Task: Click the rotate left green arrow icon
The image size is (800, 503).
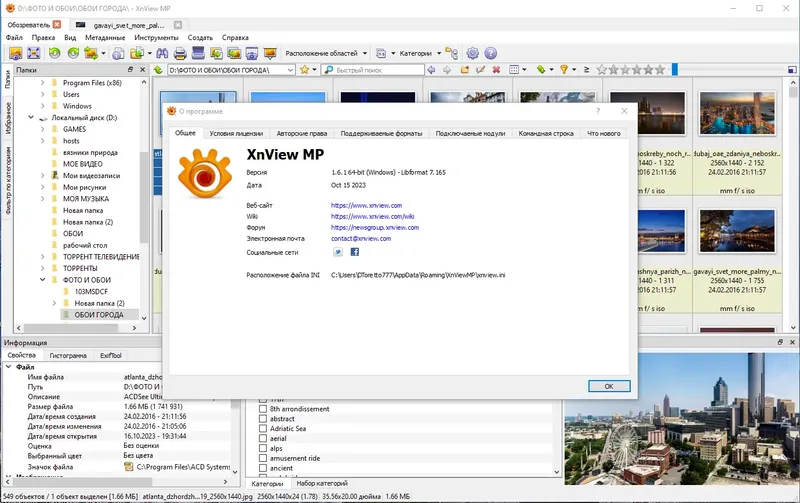Action: point(55,53)
